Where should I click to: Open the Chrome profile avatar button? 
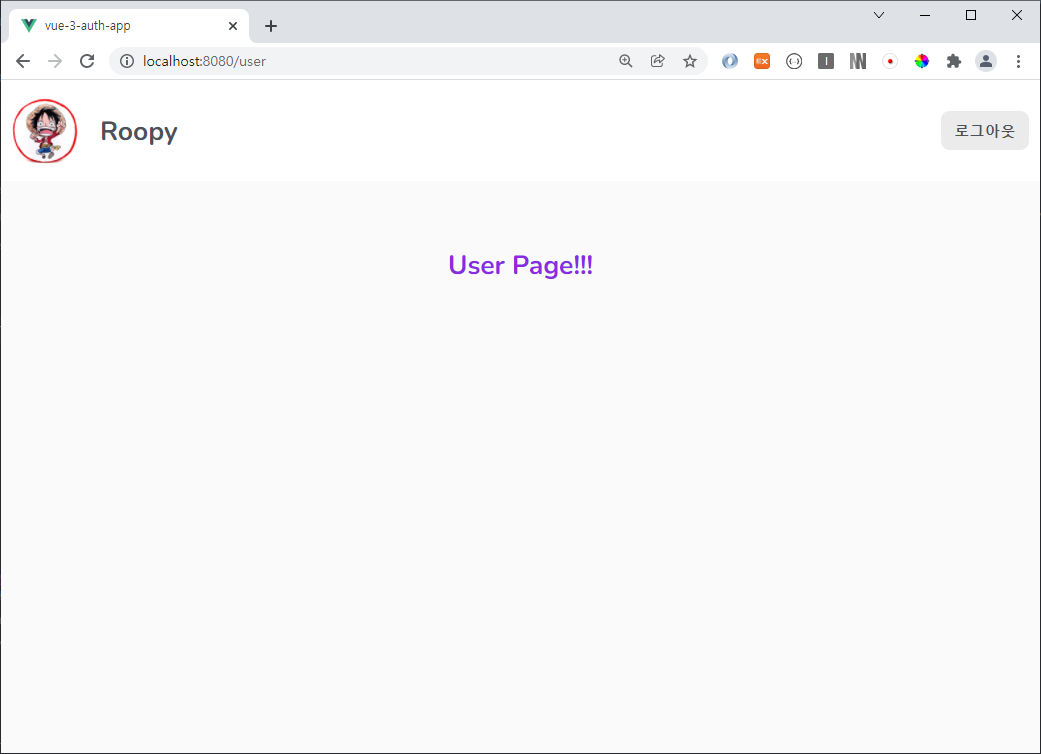[x=986, y=61]
